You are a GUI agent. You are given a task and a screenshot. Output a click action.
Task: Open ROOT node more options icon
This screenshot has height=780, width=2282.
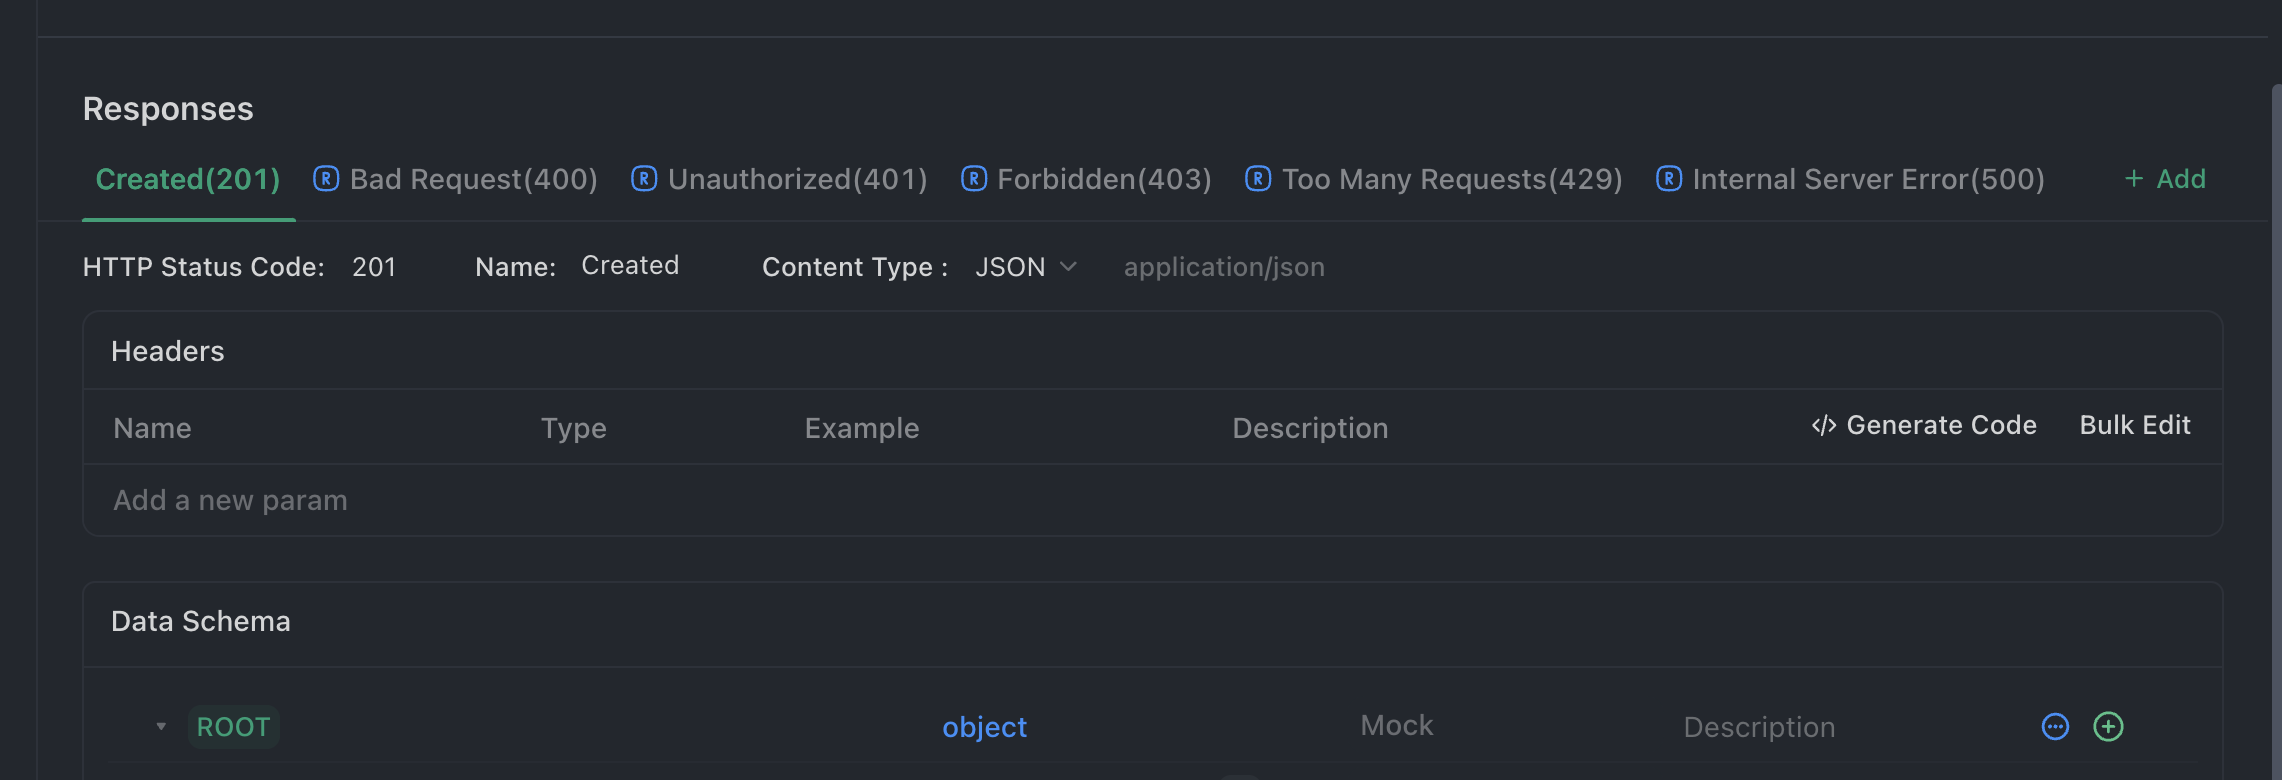point(2054,727)
